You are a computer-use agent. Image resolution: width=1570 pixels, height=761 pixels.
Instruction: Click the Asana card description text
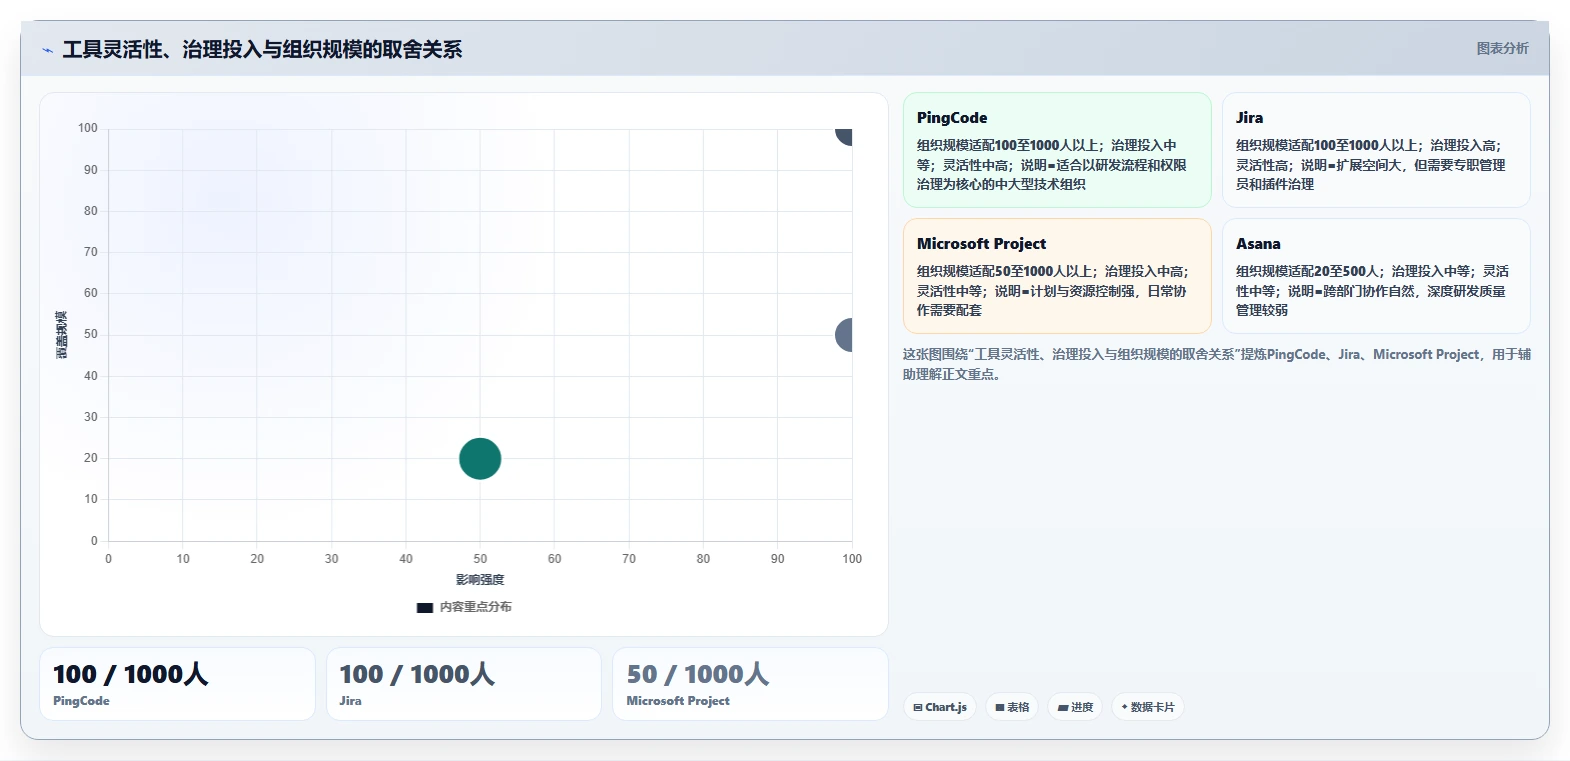point(1372,291)
